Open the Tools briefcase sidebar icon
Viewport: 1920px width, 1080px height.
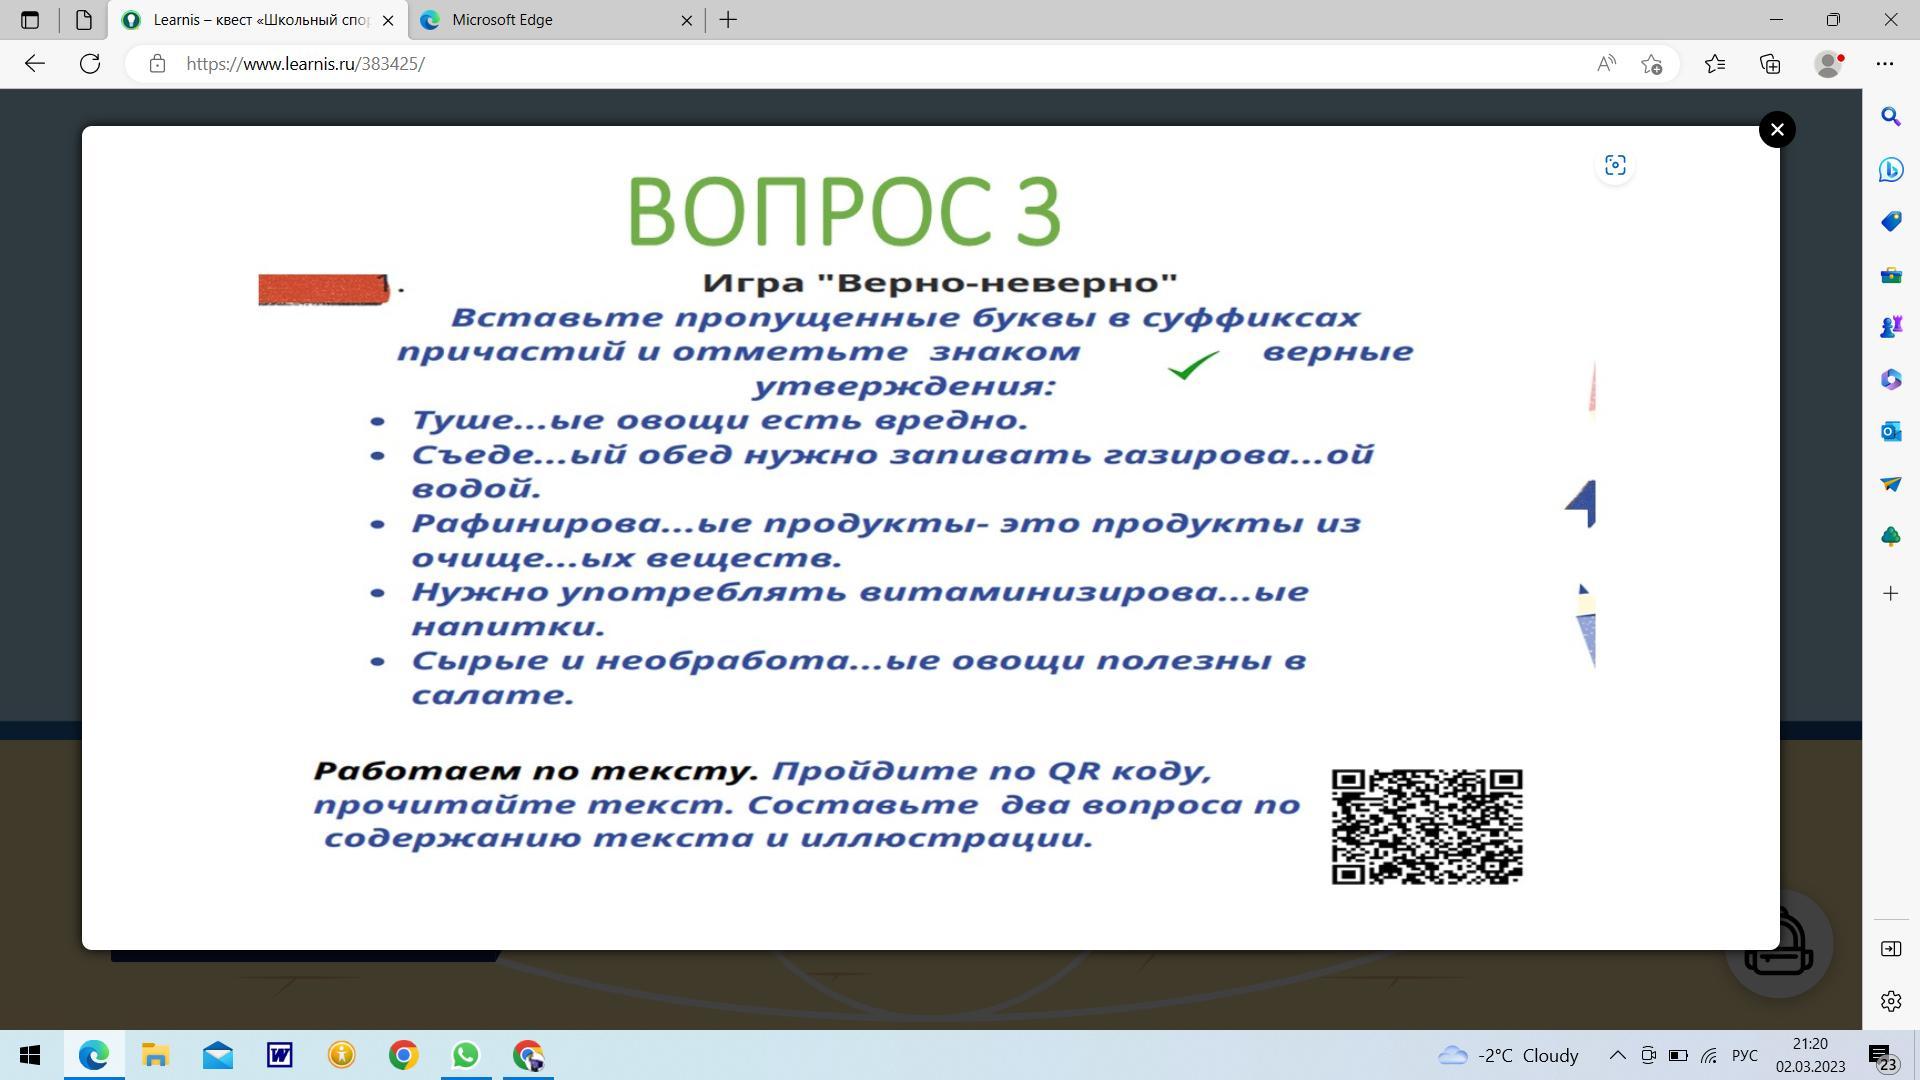(1890, 275)
